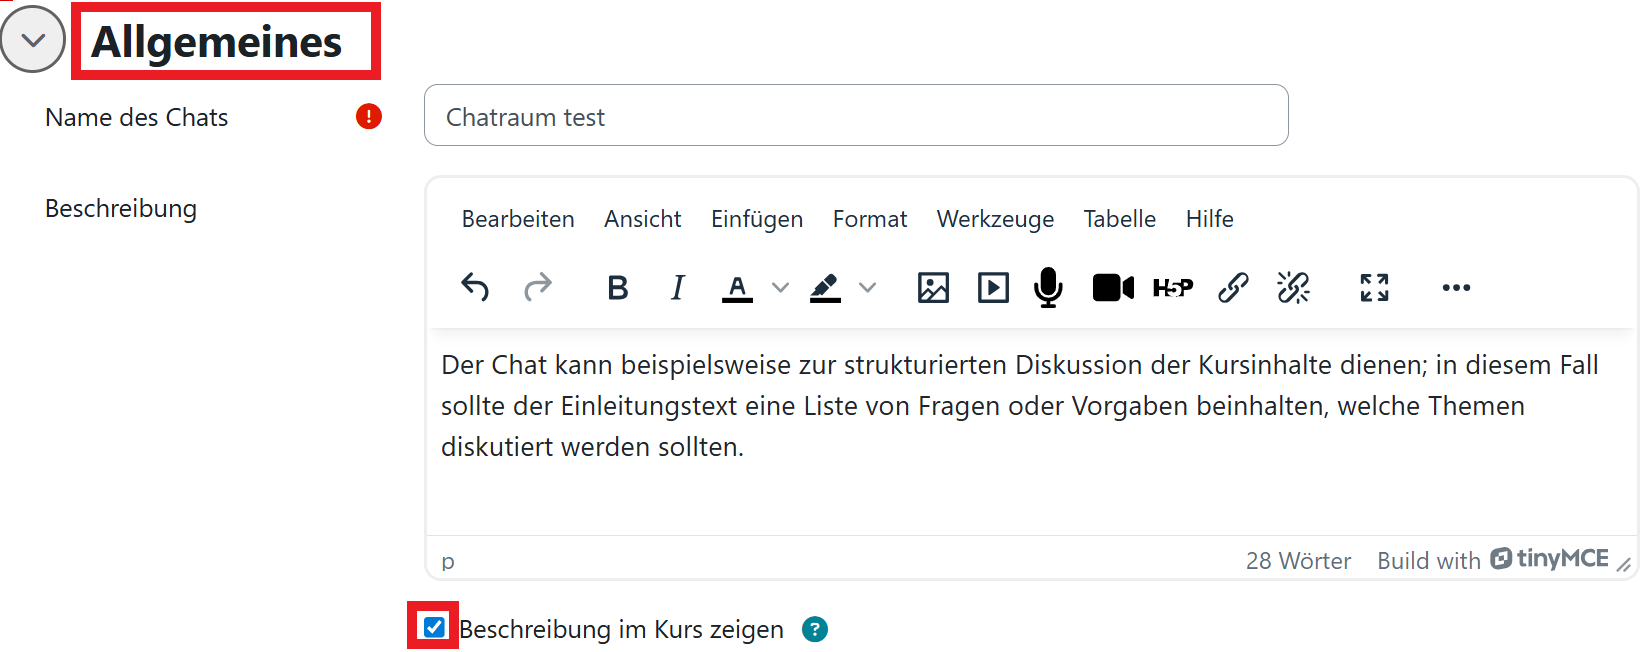1641x652 pixels.
Task: Open the Einfügen menu
Action: tap(757, 219)
